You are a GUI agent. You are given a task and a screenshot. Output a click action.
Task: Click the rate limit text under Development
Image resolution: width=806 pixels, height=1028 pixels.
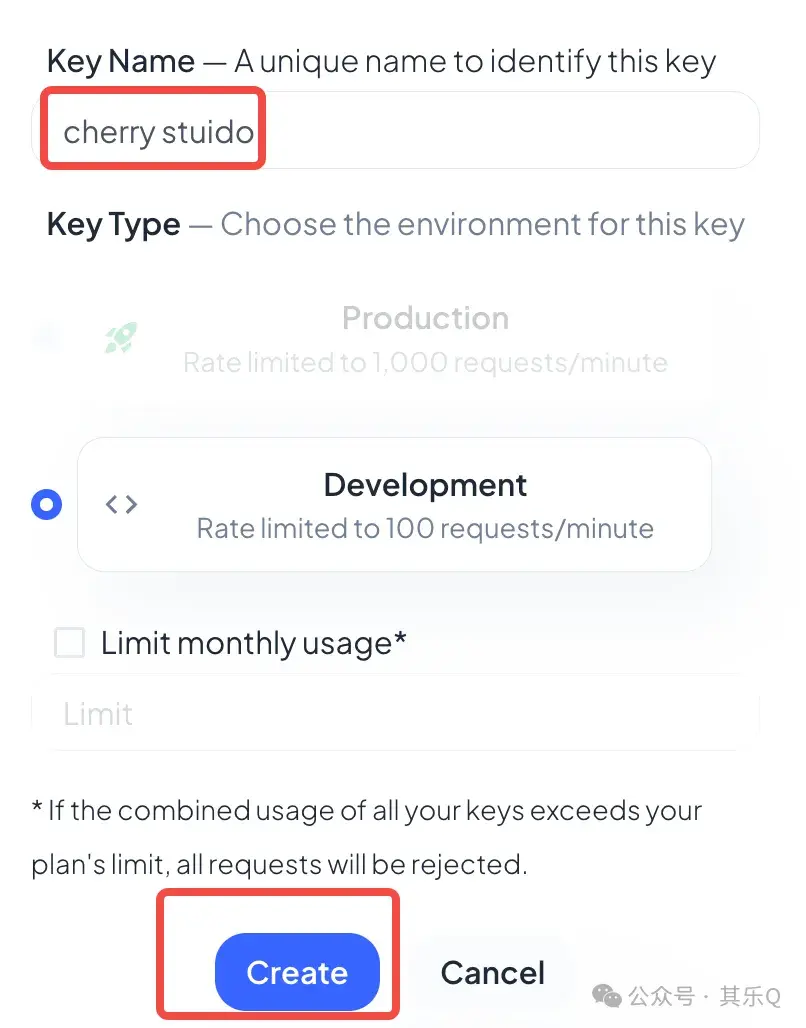coord(425,528)
